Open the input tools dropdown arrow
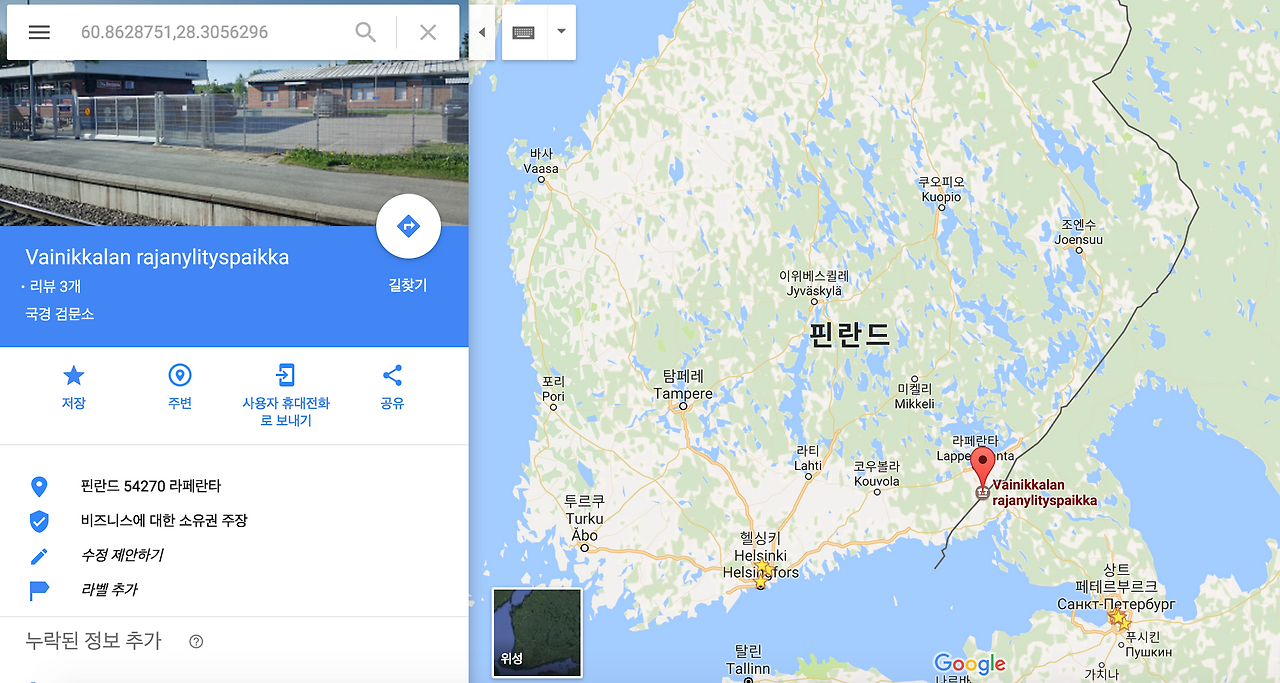The width and height of the screenshot is (1280, 683). 561,32
